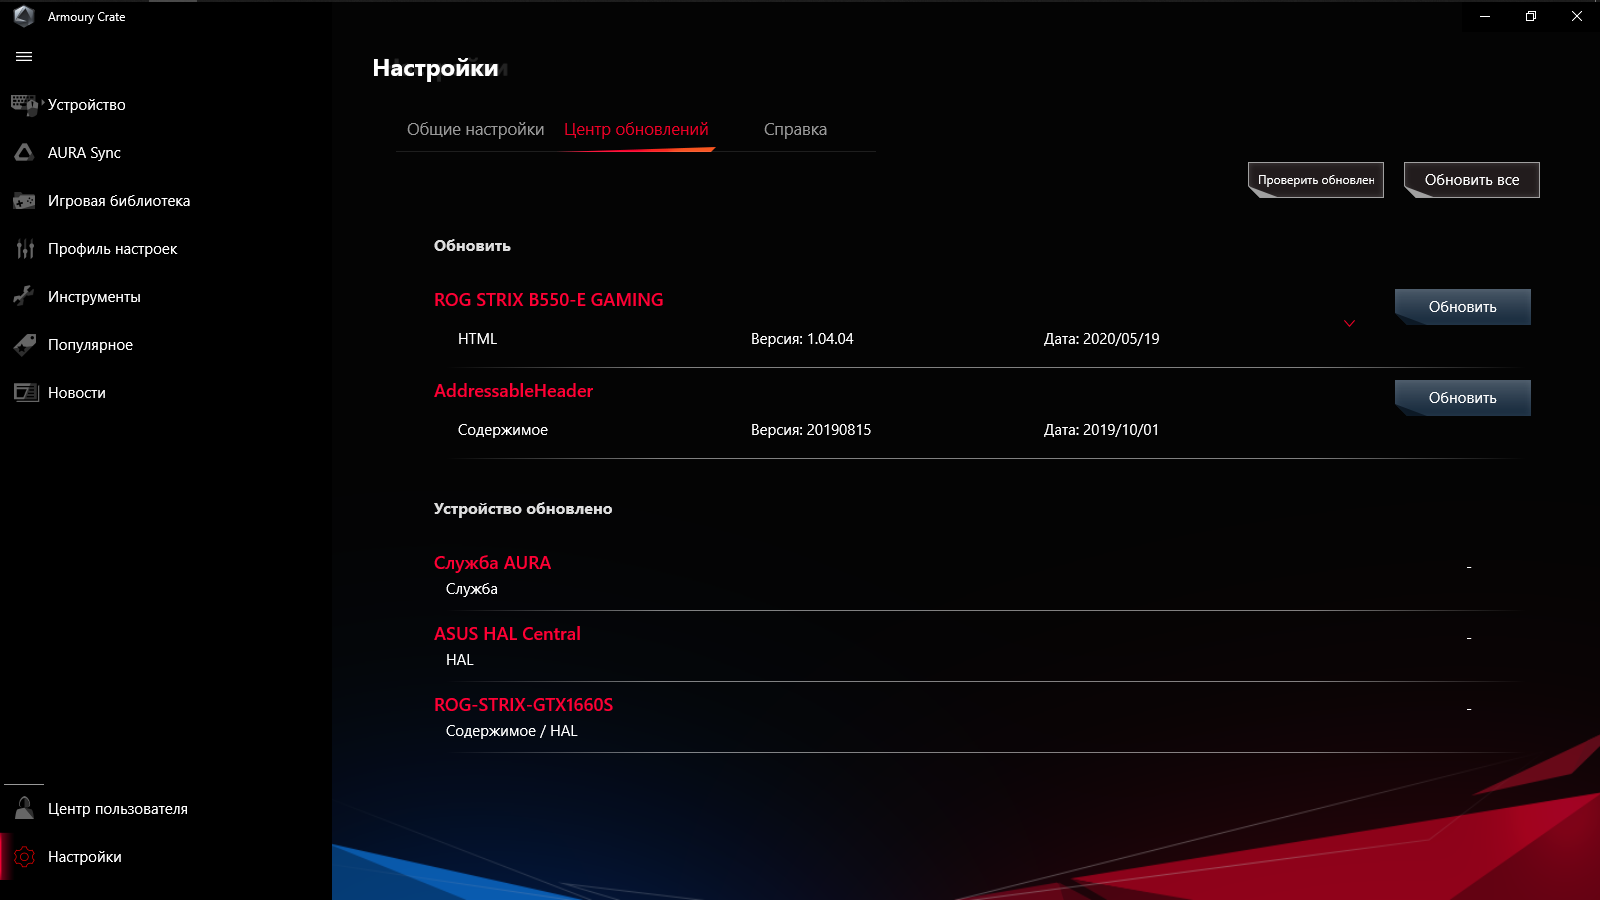Click the Устройство обновлено heading
This screenshot has width=1600, height=900.
pyautogui.click(x=523, y=509)
